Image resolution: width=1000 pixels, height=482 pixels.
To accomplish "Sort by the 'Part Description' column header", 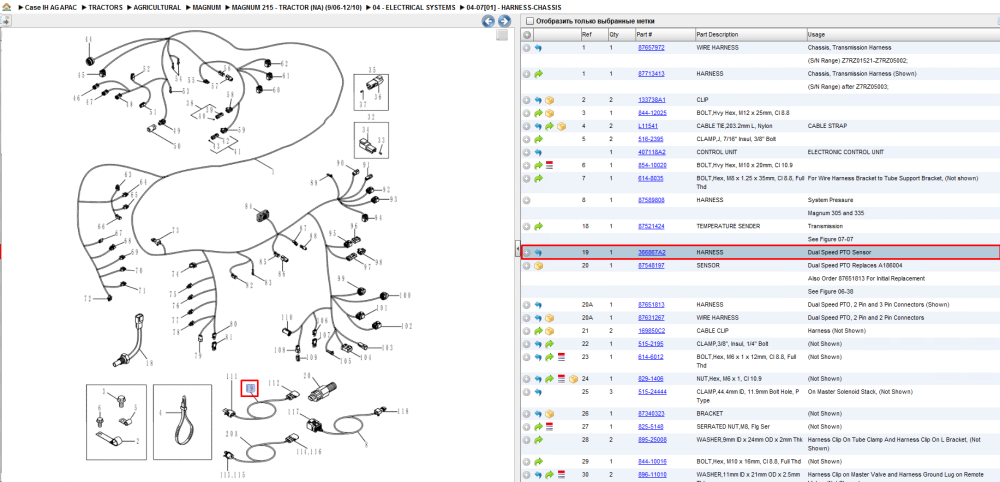I will coord(749,34).
